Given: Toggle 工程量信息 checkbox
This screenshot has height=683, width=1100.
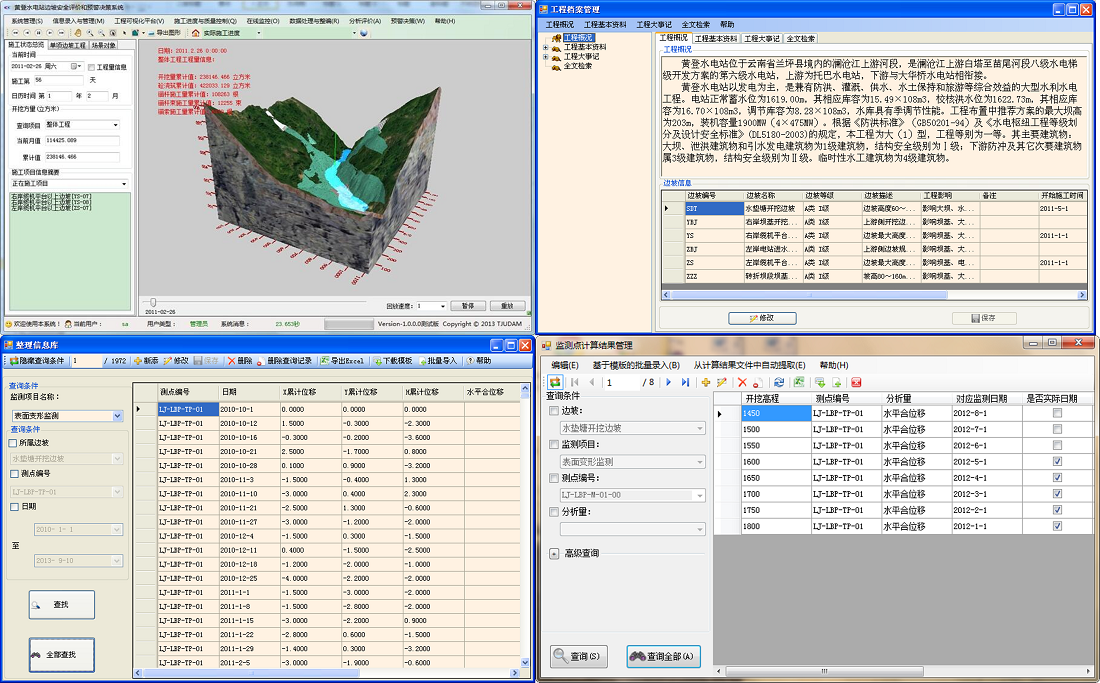Looking at the screenshot, I should point(91,67).
